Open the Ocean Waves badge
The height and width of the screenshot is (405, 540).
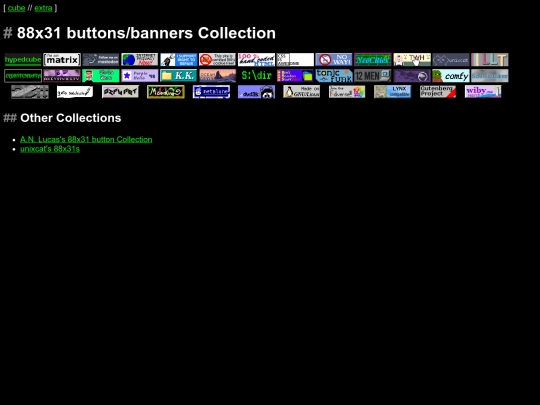(218, 76)
